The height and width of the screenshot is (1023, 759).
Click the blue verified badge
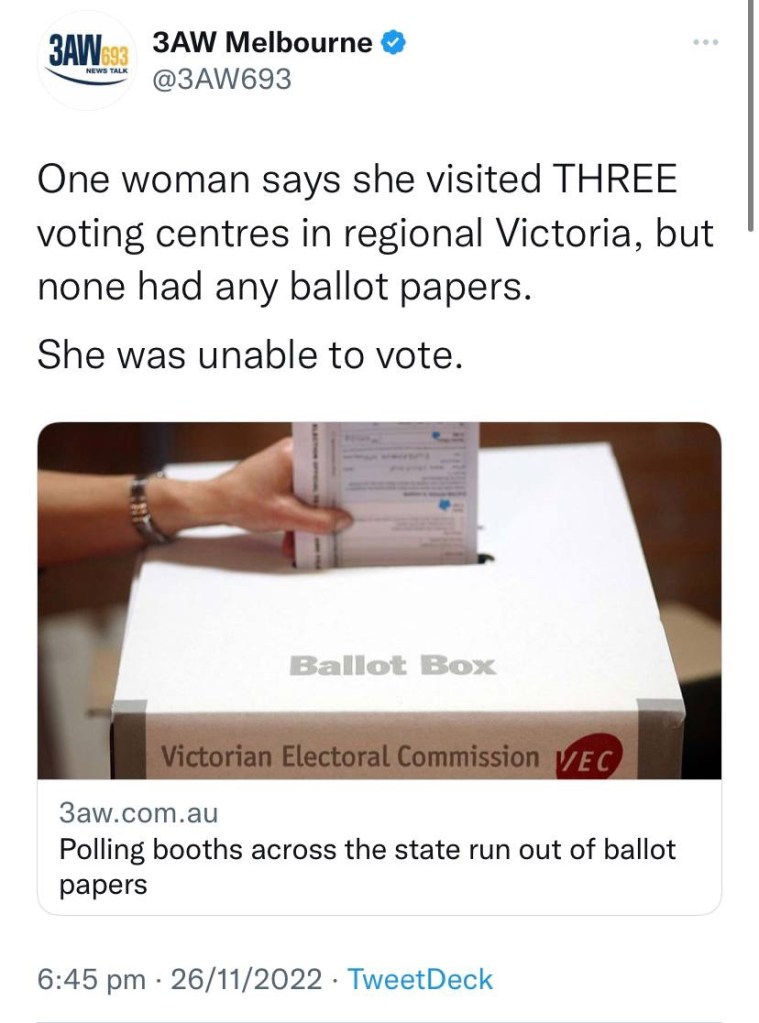pyautogui.click(x=396, y=43)
